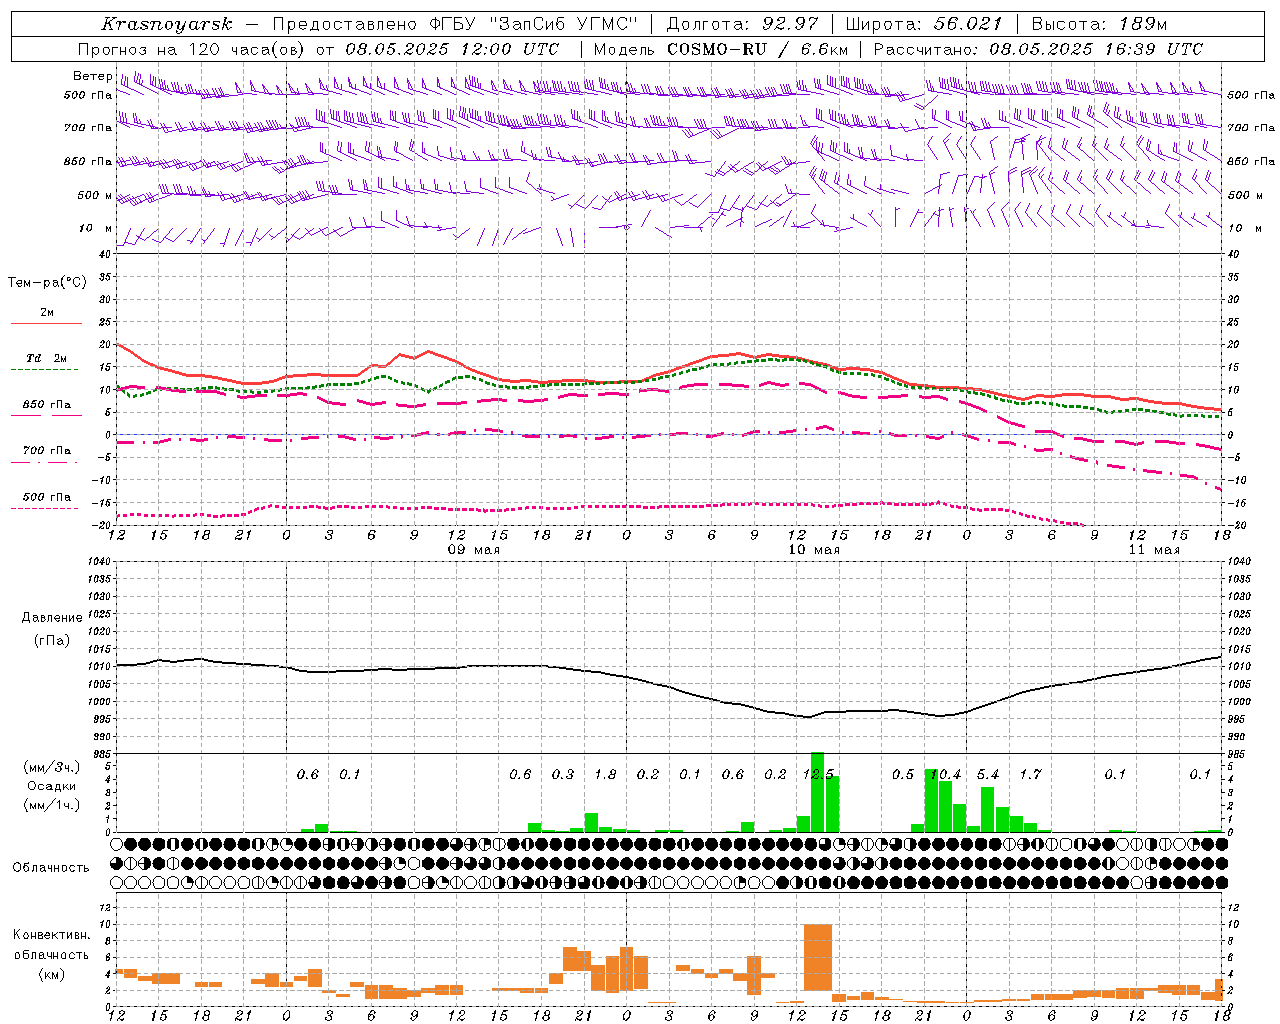This screenshot has height=1024, width=1280.
Task: Click the Конвективн. convective cloud label
Action: pos(51,935)
